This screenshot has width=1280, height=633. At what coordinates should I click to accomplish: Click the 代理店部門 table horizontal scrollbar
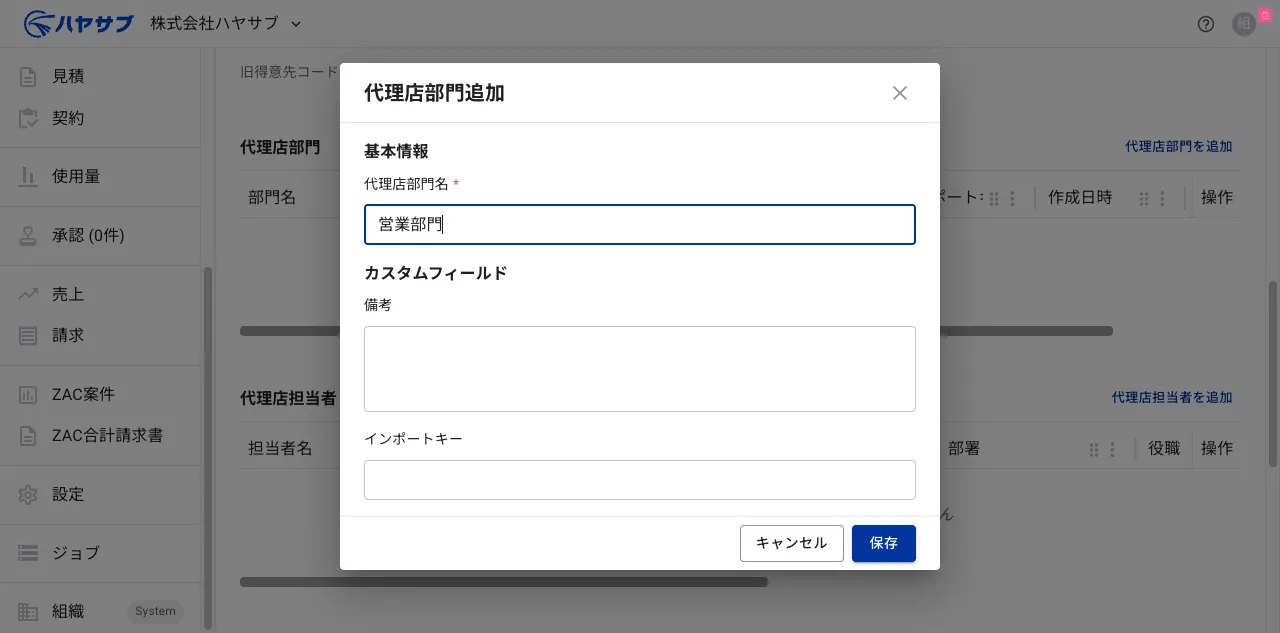pyautogui.click(x=676, y=331)
